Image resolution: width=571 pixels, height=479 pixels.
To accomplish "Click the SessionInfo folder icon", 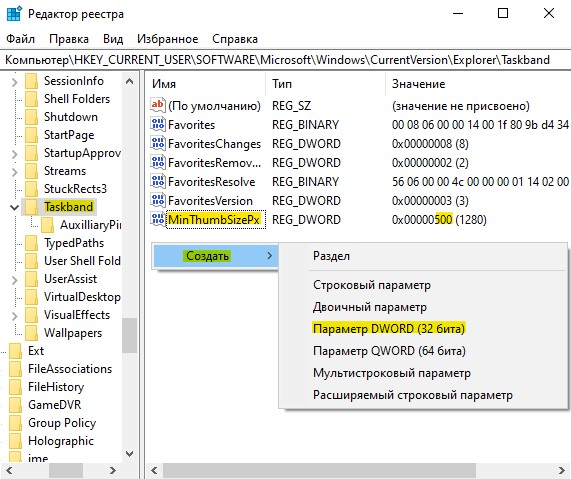I will click(31, 81).
